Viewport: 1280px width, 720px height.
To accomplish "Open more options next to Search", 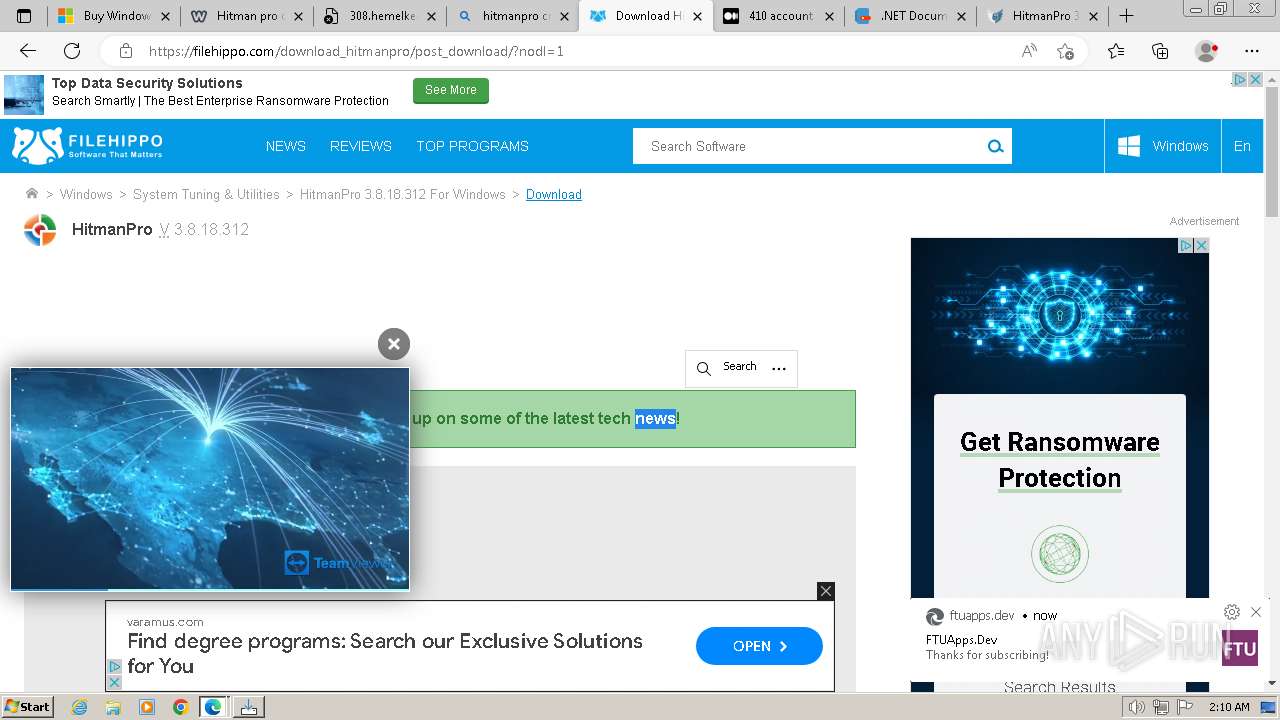I will (779, 368).
